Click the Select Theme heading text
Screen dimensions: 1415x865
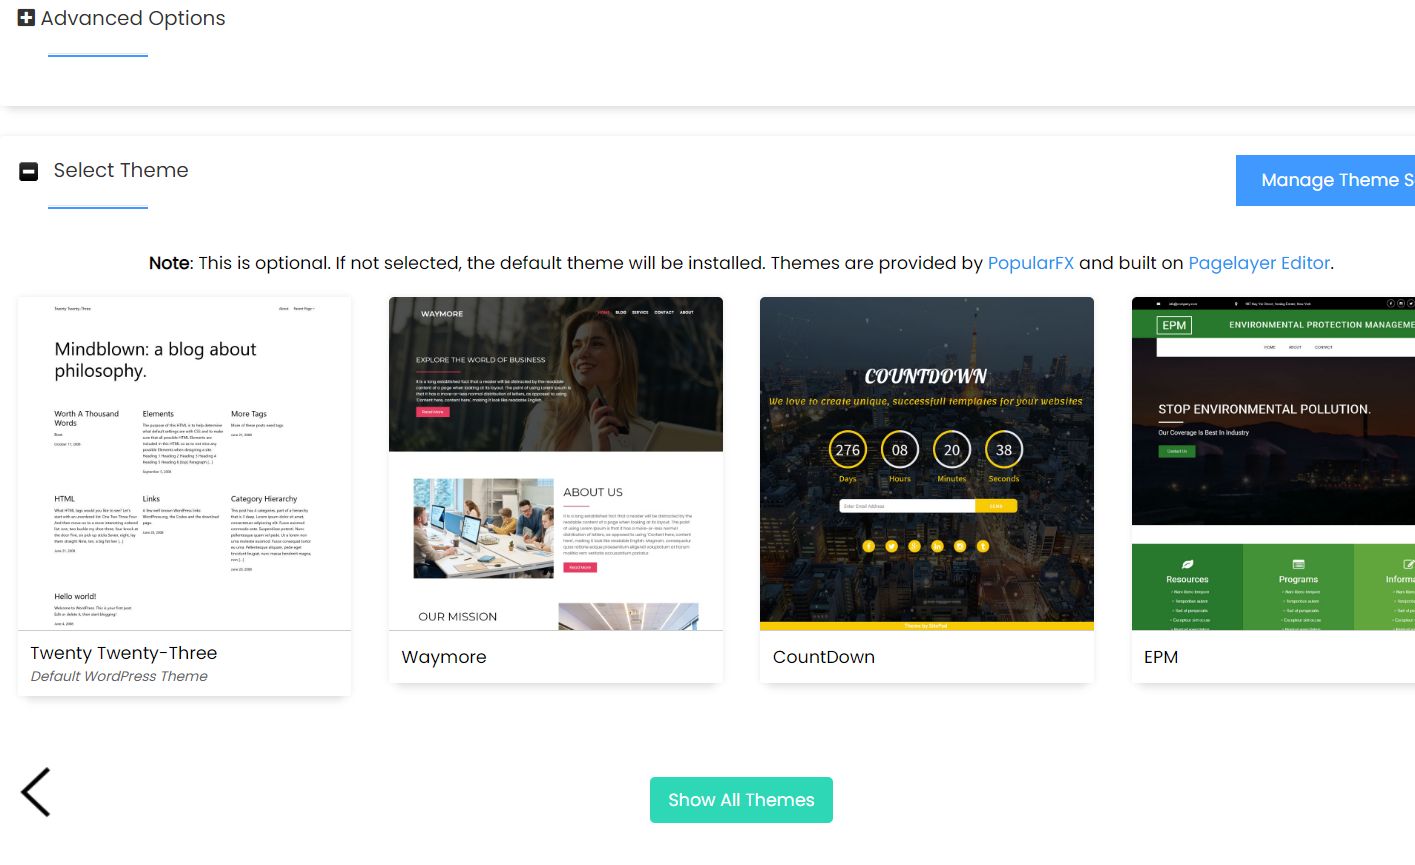[121, 170]
